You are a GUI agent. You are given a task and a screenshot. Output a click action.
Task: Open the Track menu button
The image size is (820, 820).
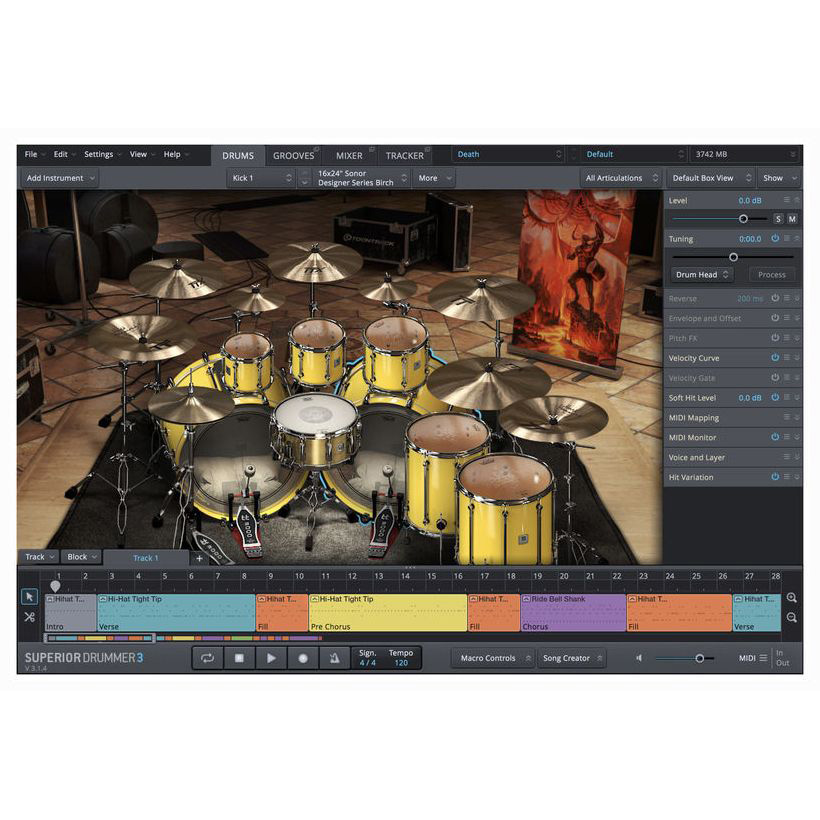39,557
